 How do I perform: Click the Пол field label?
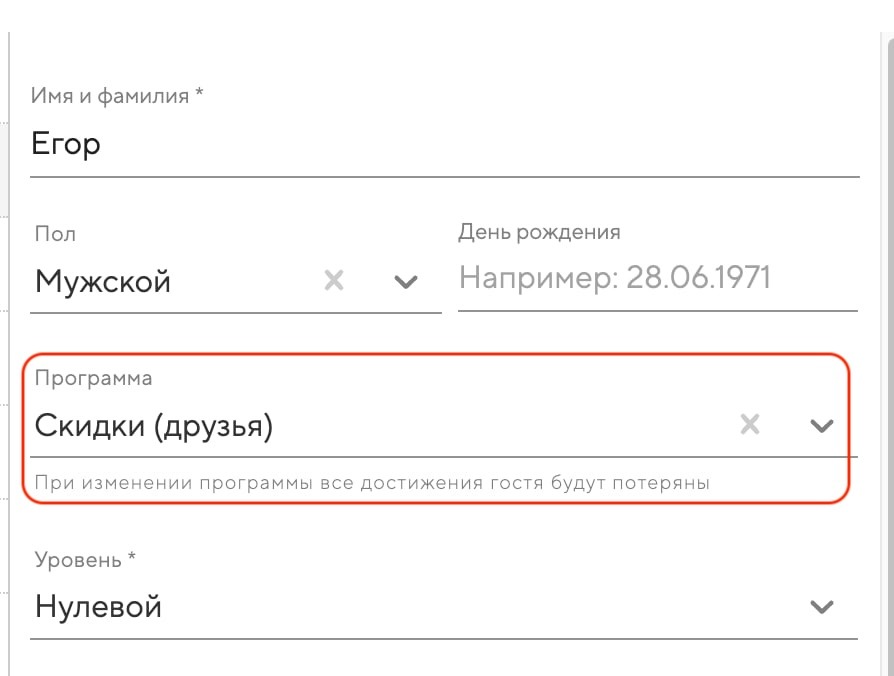pyautogui.click(x=55, y=234)
